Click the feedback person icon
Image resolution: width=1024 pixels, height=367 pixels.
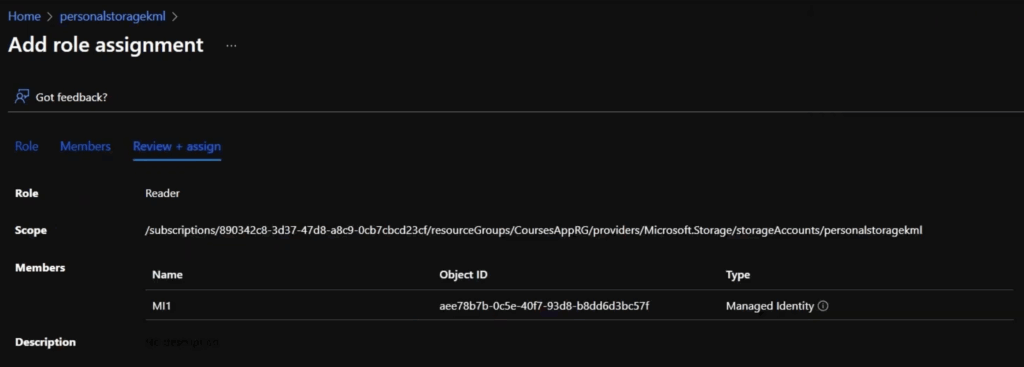pos(22,97)
